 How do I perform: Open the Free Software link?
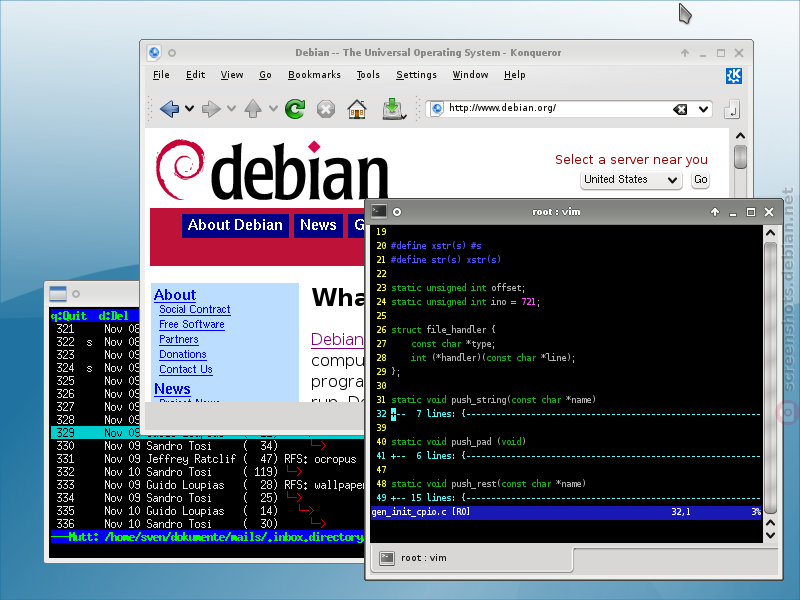(x=191, y=324)
